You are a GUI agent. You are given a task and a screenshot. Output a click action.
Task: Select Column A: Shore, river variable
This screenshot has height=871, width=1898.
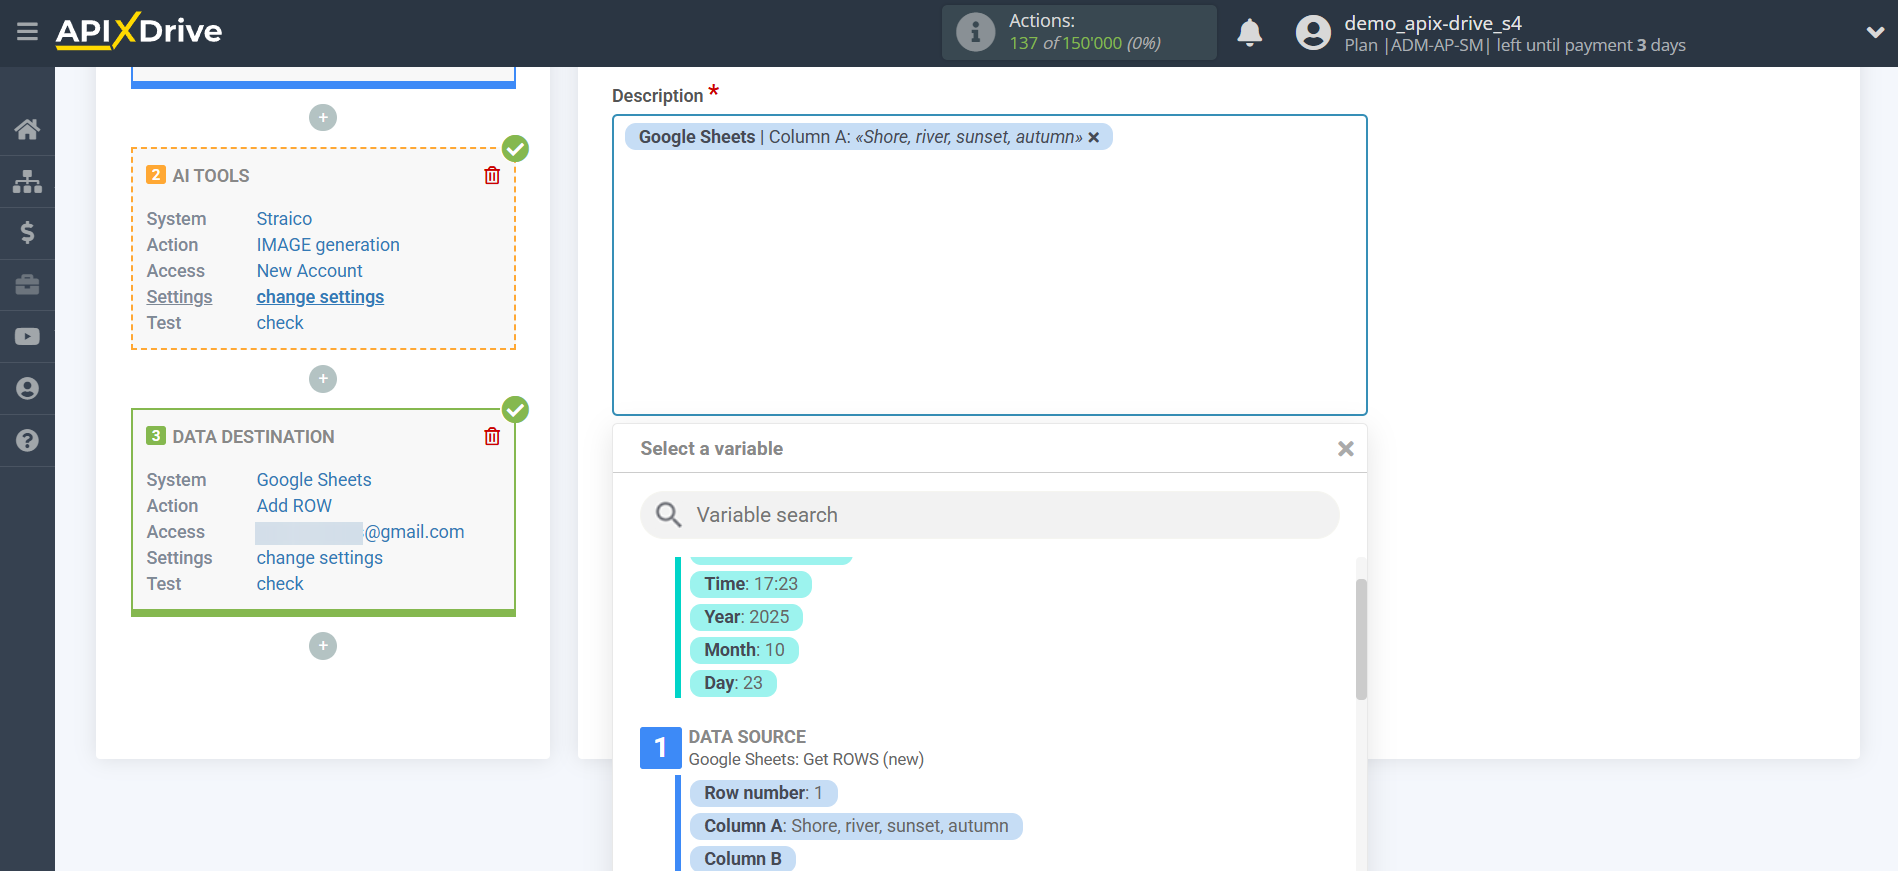[x=856, y=826]
